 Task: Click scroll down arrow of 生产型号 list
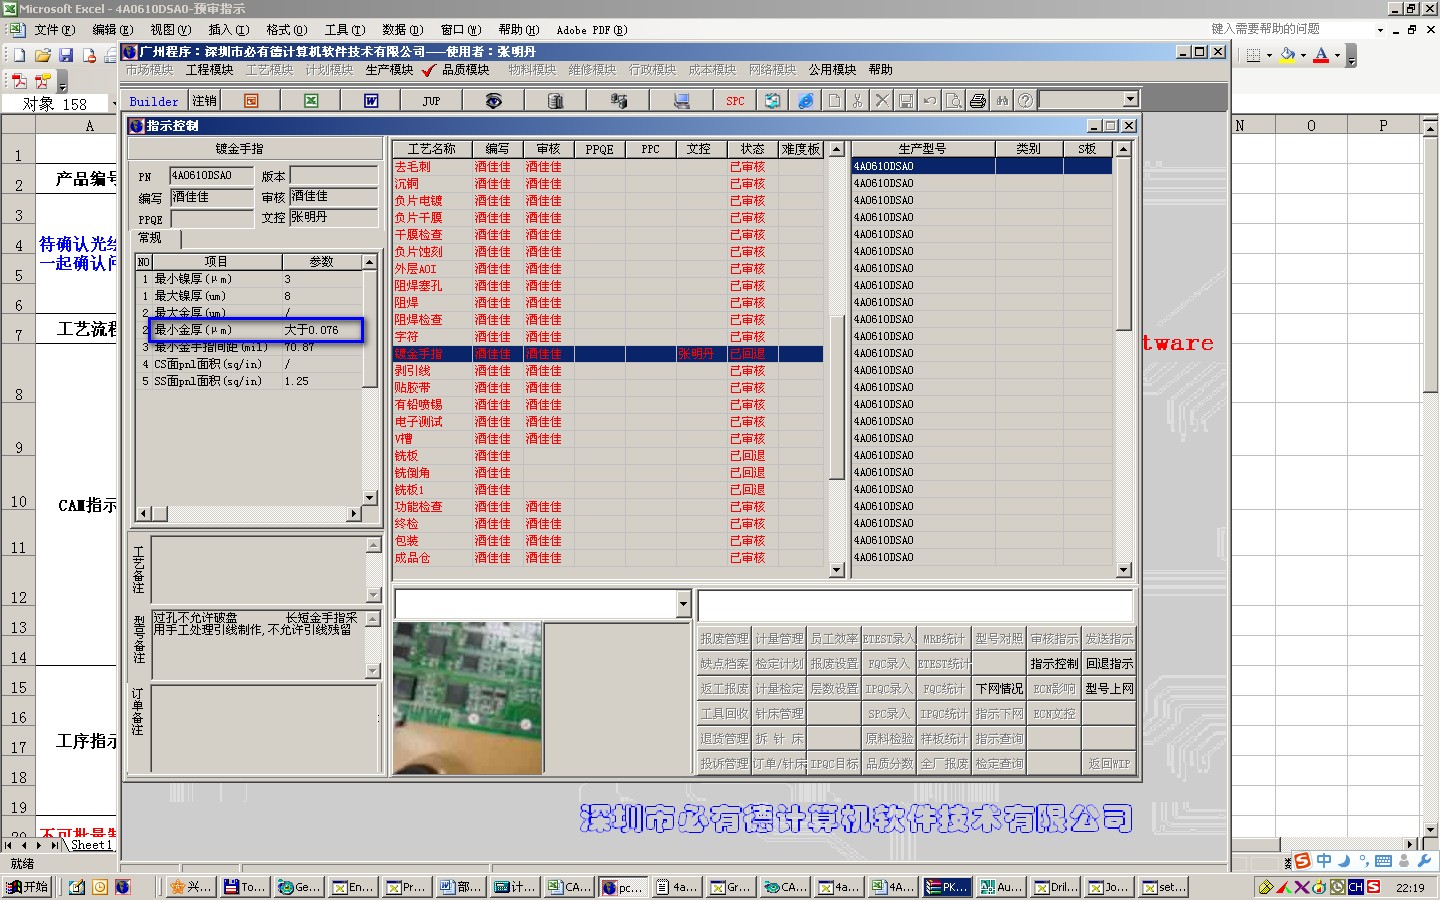(x=1123, y=570)
